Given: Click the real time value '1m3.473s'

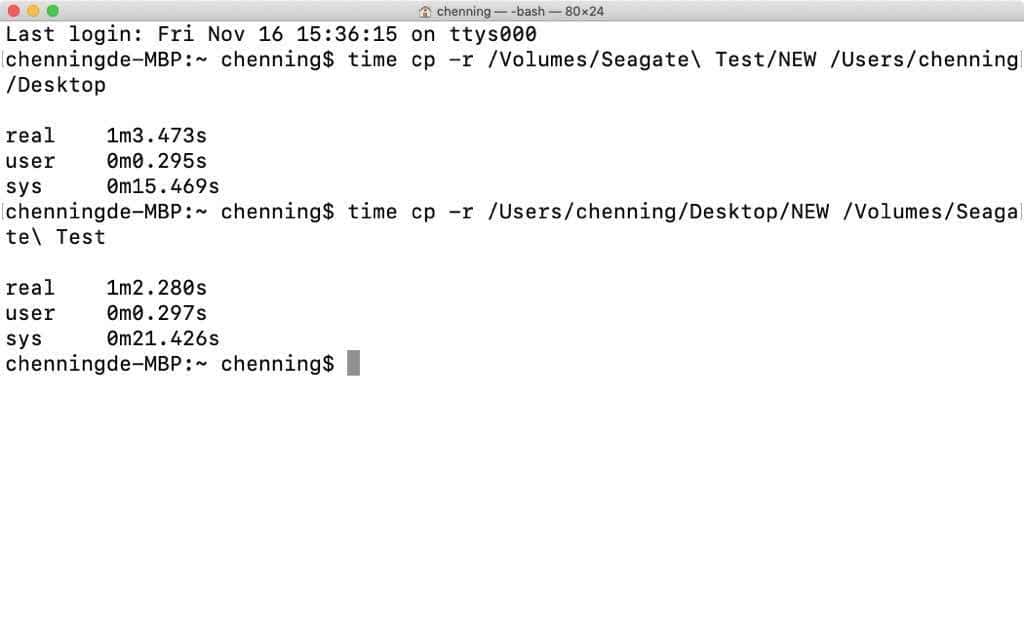Looking at the screenshot, I should coord(156,136).
